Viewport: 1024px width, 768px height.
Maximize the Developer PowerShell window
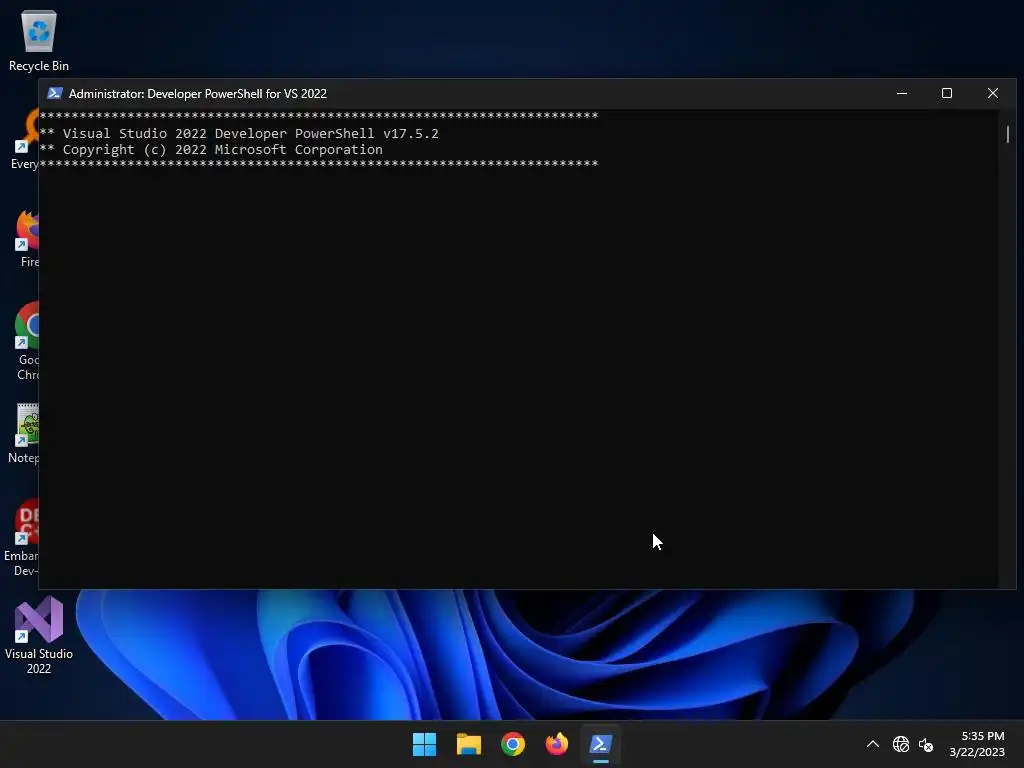tap(947, 93)
